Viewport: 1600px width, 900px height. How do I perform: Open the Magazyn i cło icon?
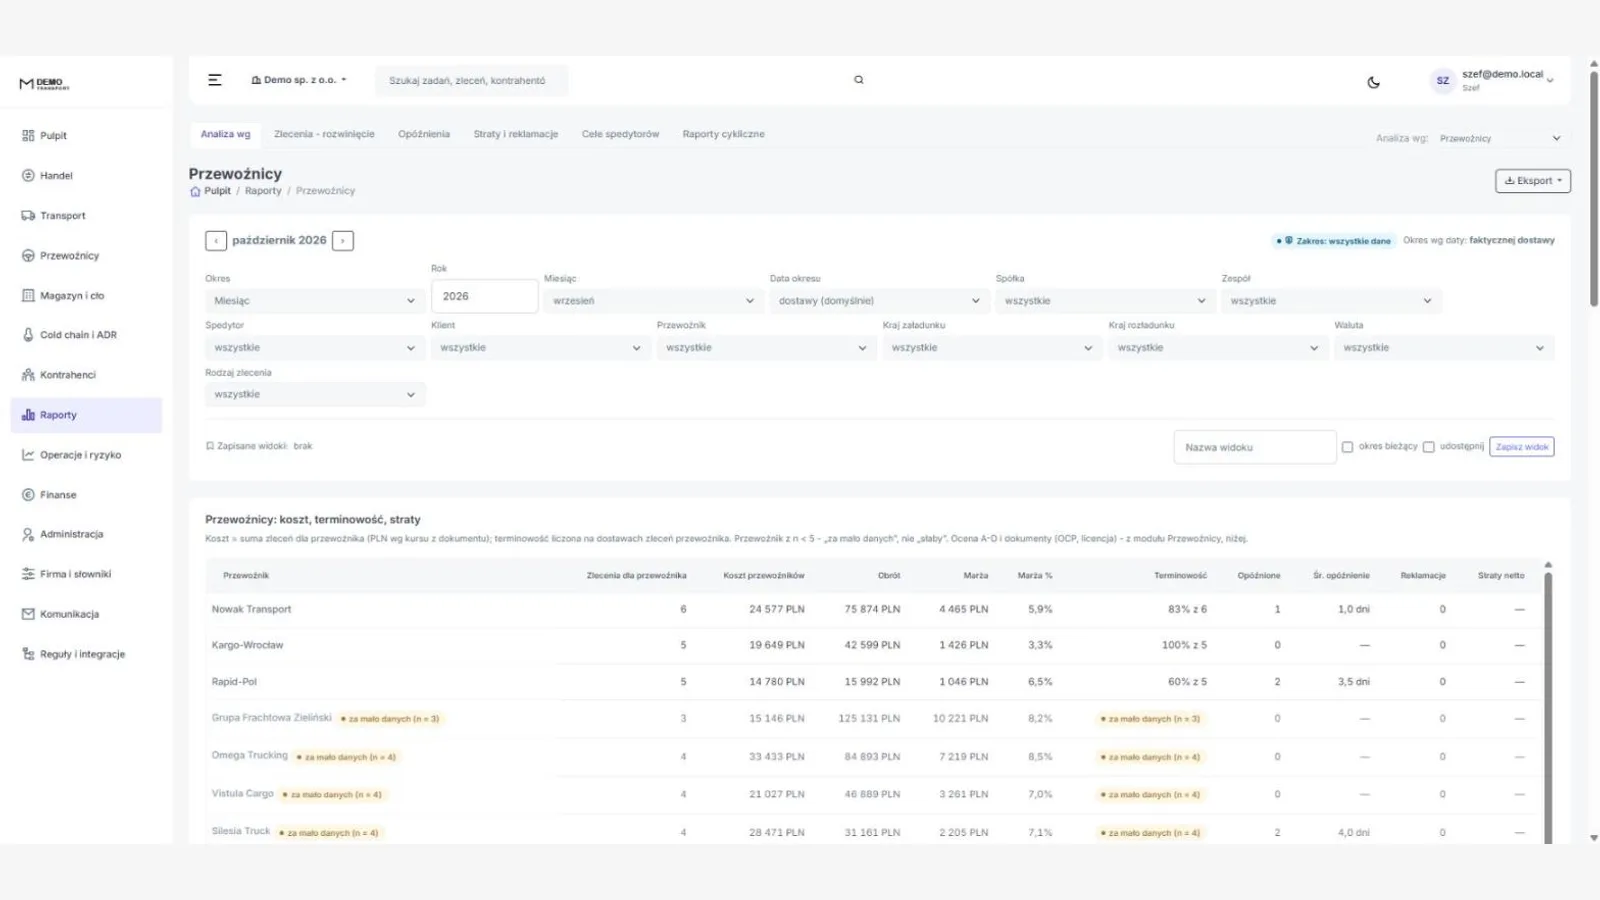pos(28,296)
